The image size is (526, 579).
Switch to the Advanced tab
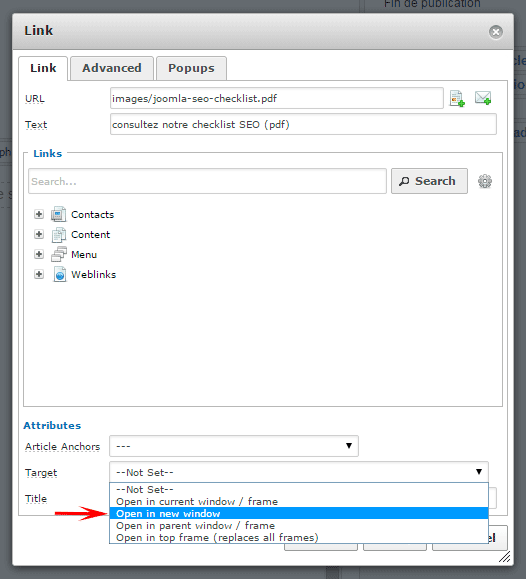point(112,68)
